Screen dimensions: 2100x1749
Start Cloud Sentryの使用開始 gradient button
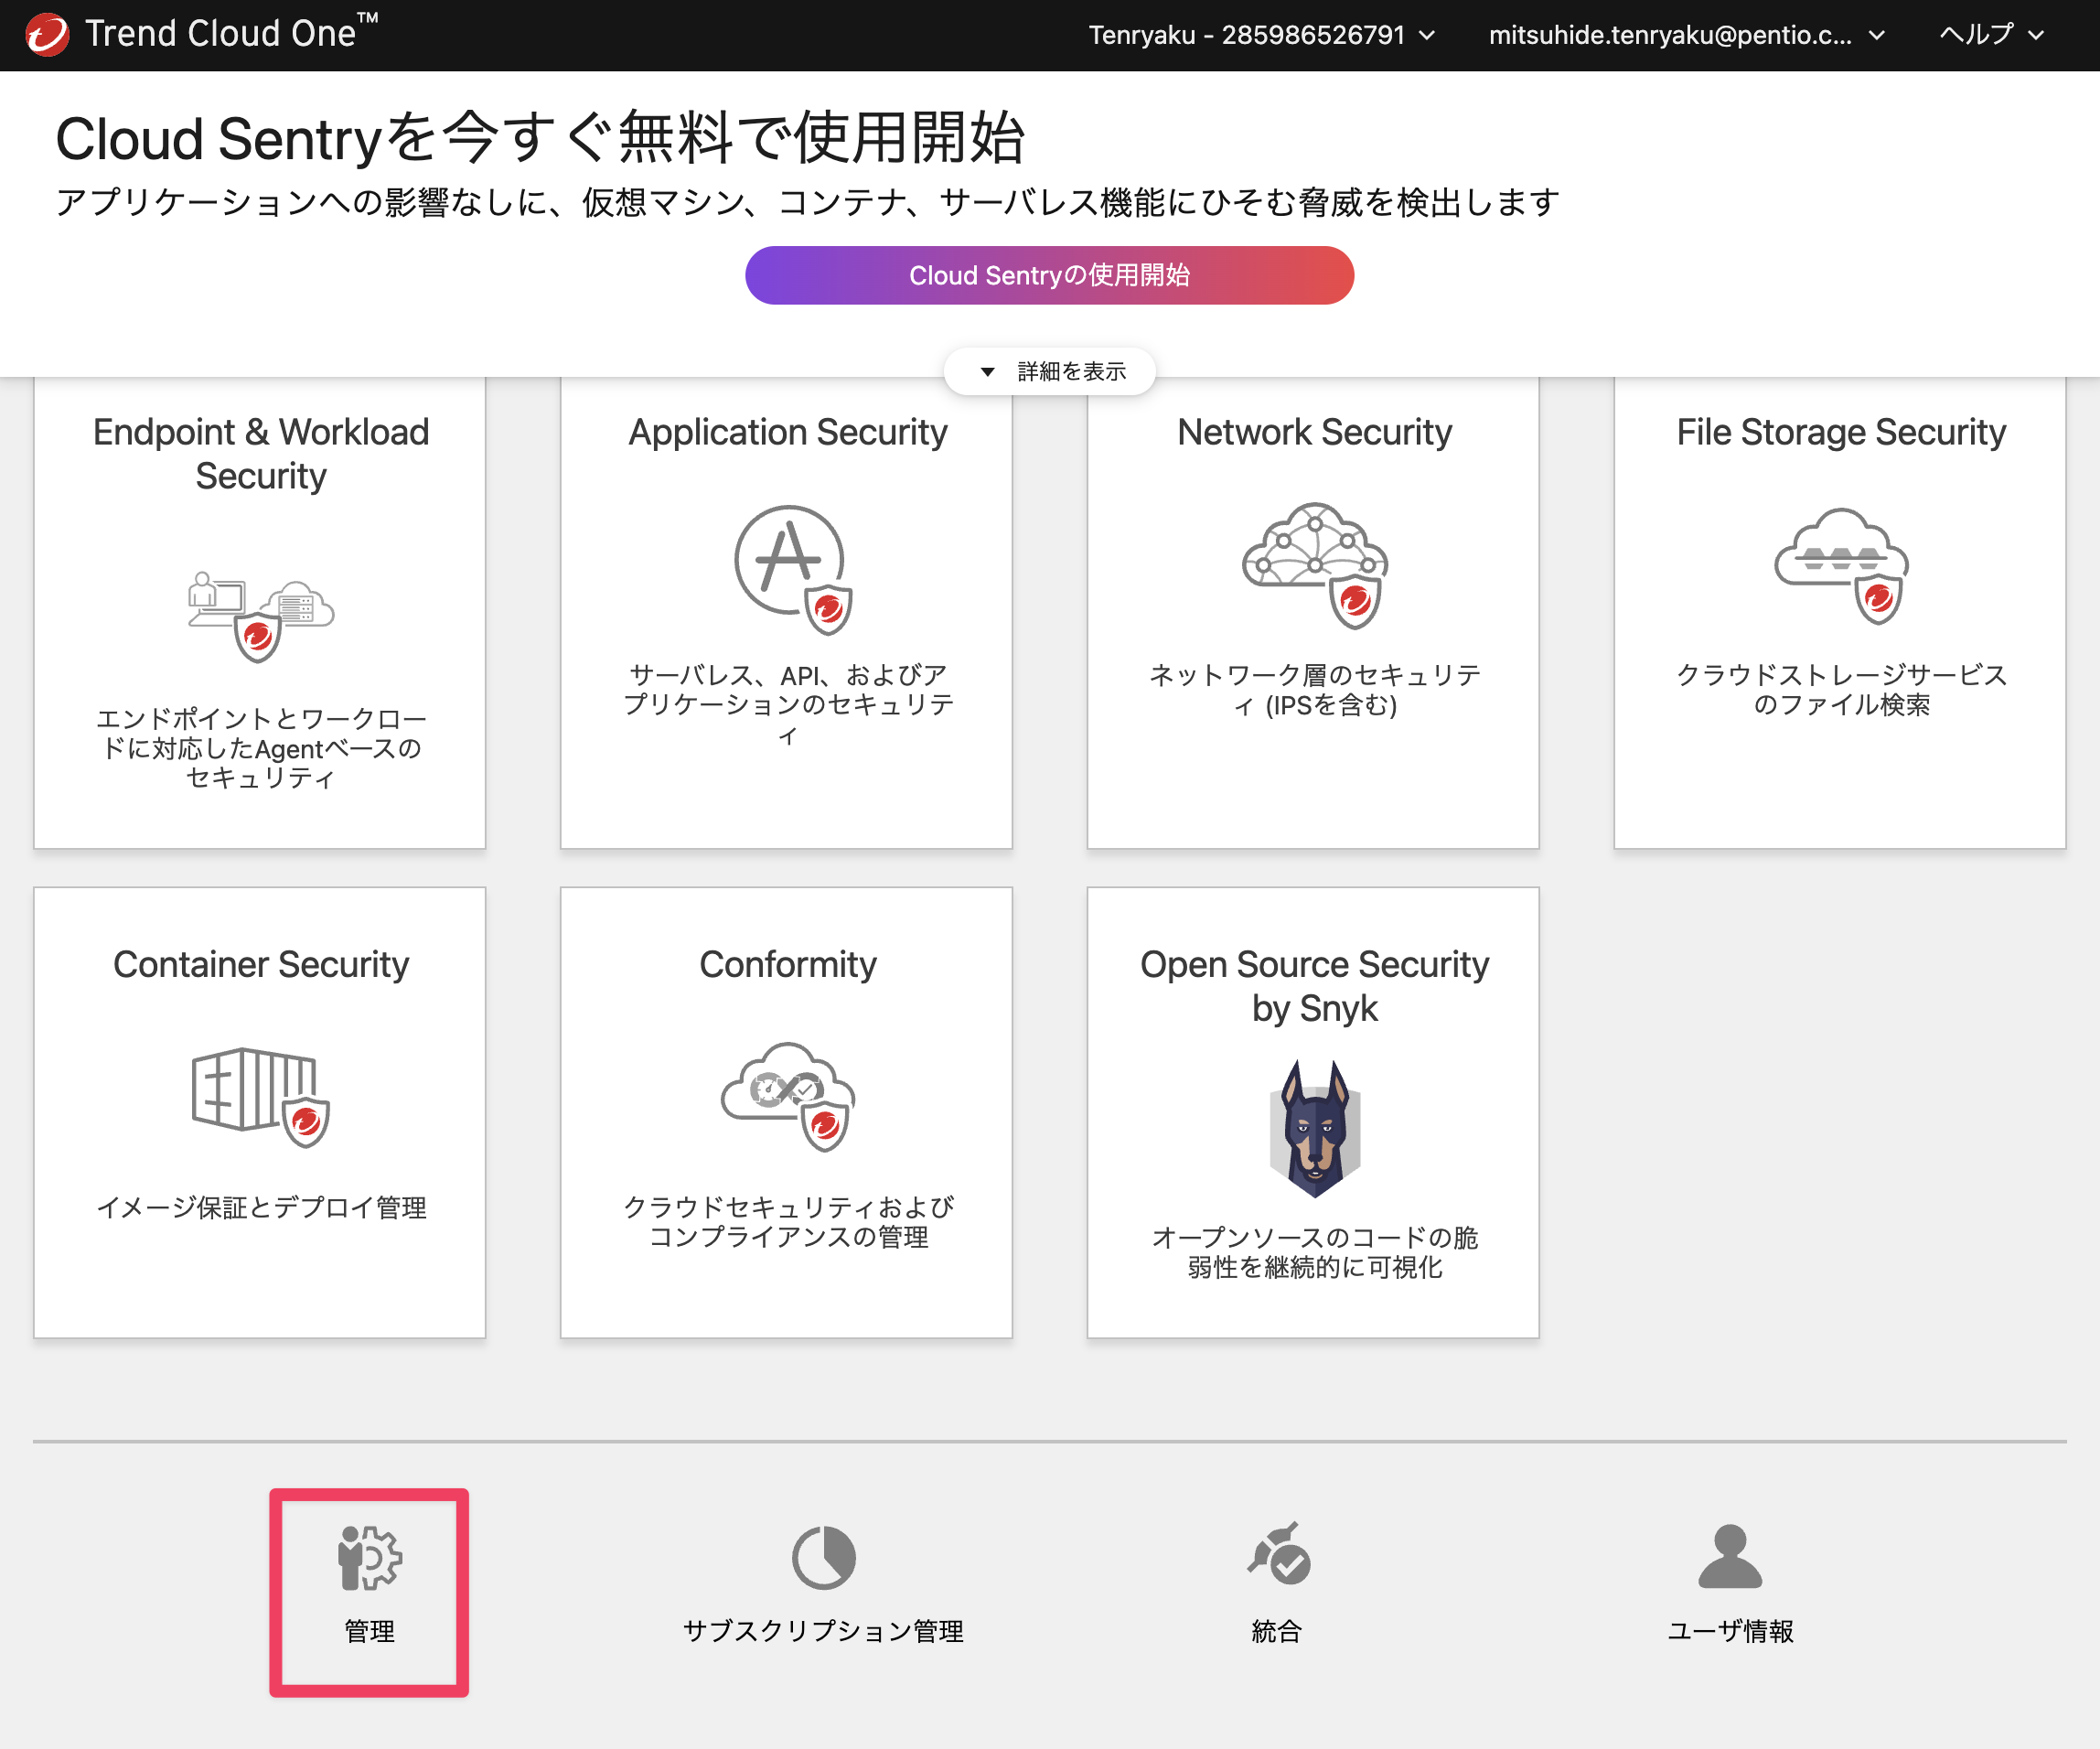[1049, 275]
